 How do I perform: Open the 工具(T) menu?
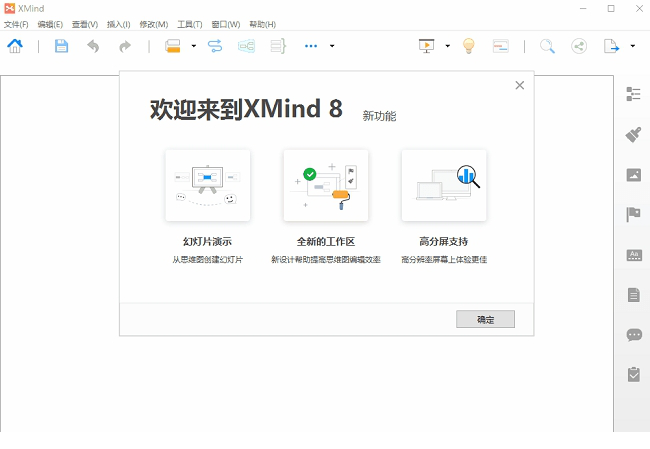(x=189, y=24)
